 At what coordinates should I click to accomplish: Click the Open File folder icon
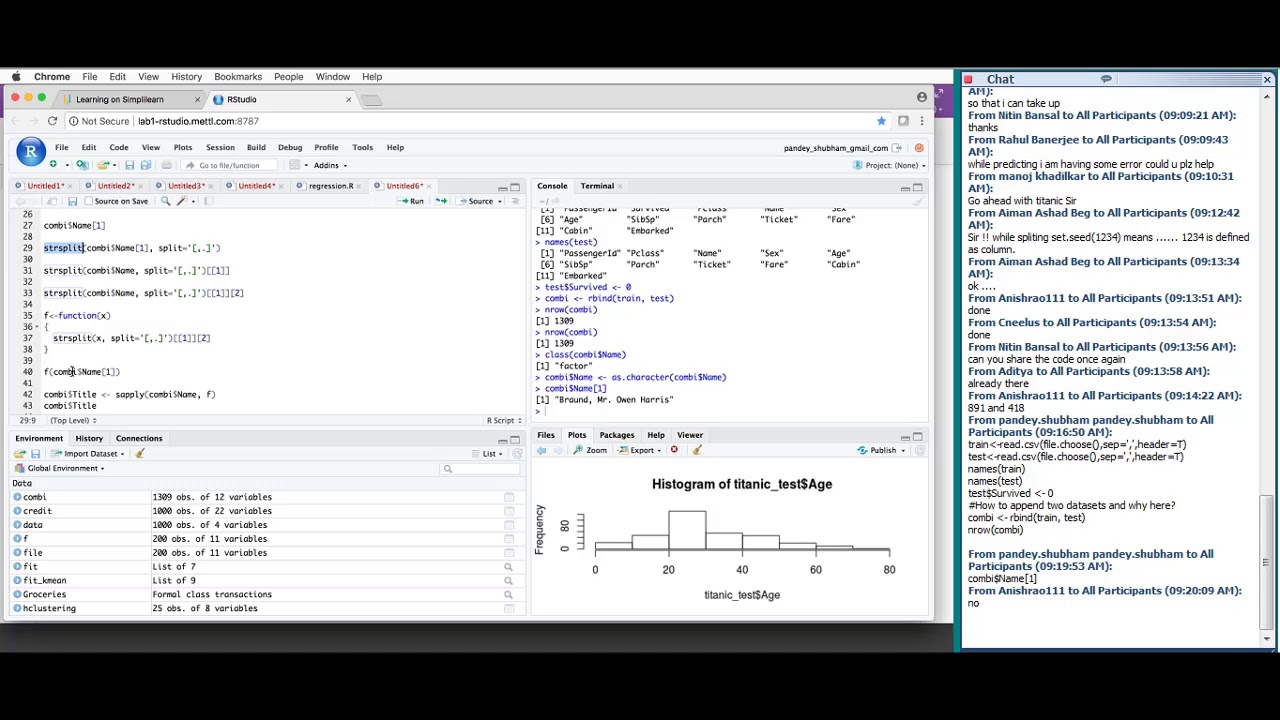point(104,165)
